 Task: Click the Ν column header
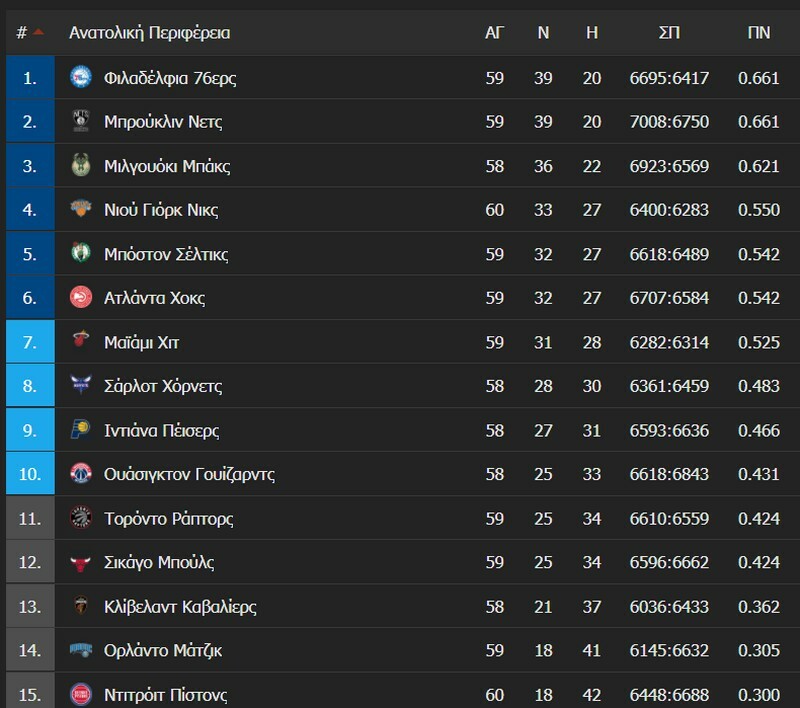coord(542,32)
